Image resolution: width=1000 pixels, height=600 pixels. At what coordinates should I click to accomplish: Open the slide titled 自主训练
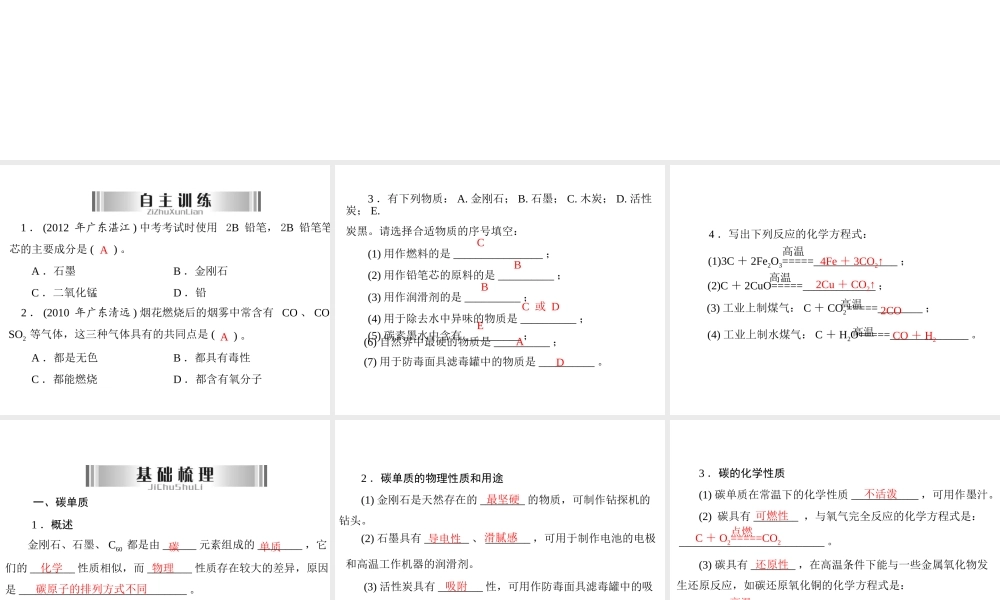coord(165,290)
